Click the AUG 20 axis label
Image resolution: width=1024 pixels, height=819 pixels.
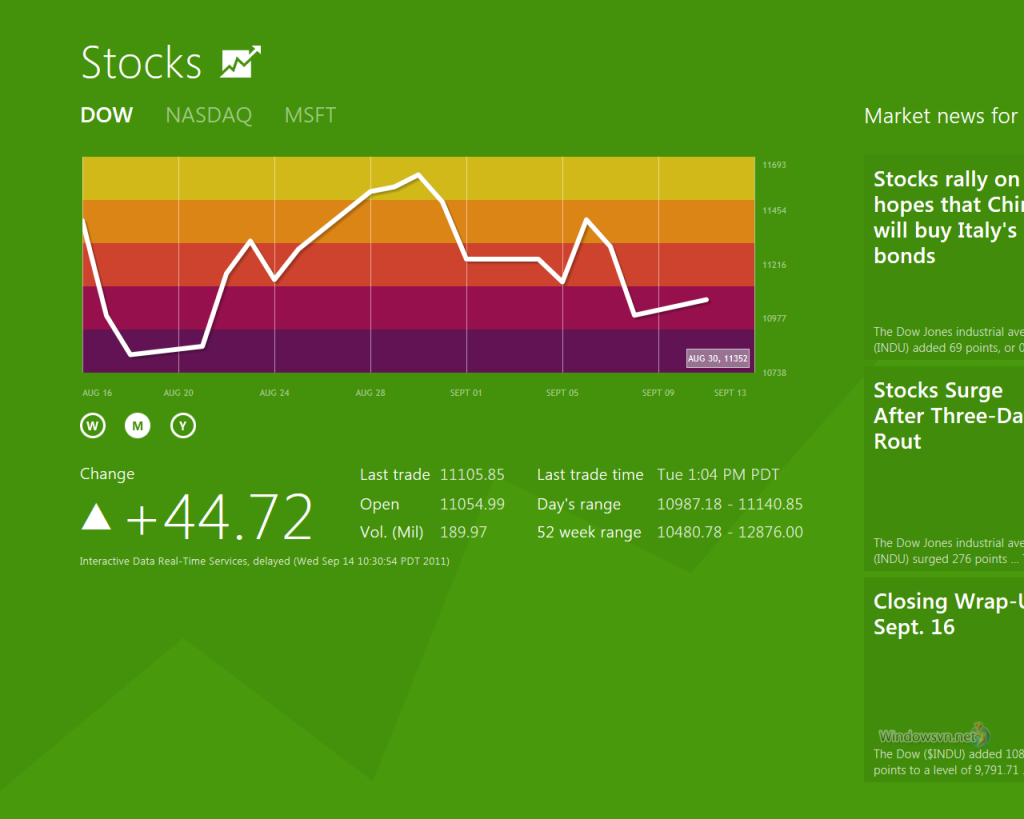(x=178, y=393)
